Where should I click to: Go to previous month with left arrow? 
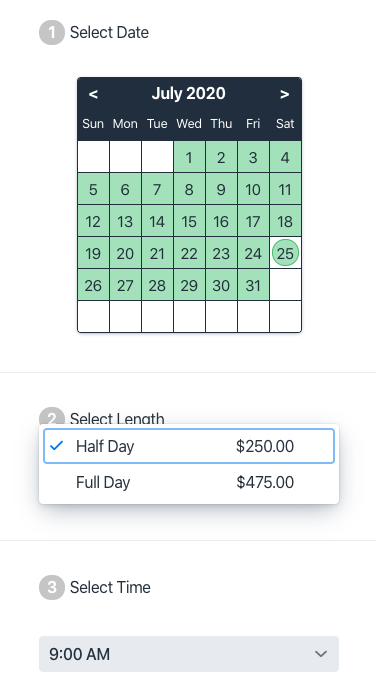coord(93,94)
